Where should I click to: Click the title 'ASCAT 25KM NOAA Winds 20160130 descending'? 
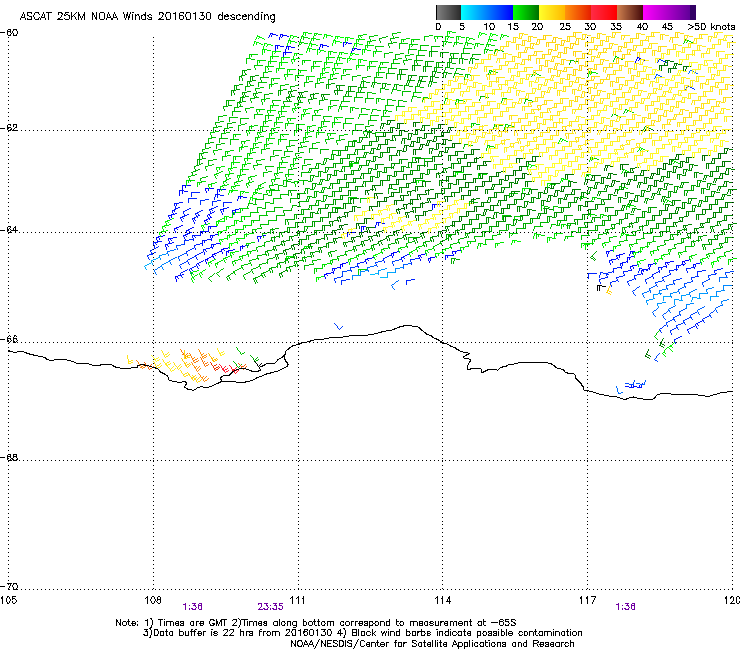147,17
